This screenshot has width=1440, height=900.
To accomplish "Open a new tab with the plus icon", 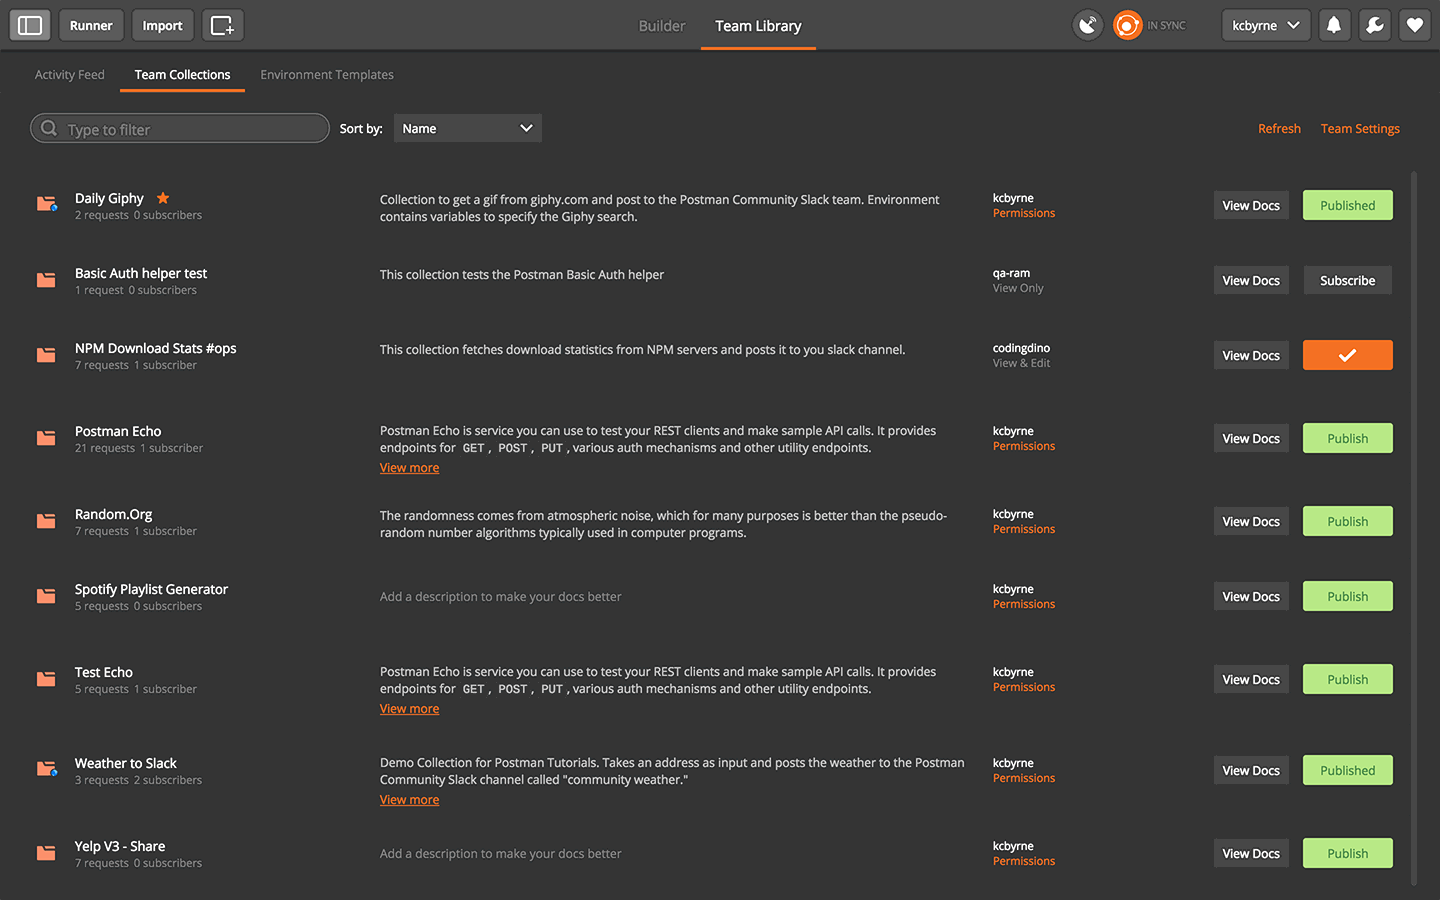I will click(x=222, y=25).
